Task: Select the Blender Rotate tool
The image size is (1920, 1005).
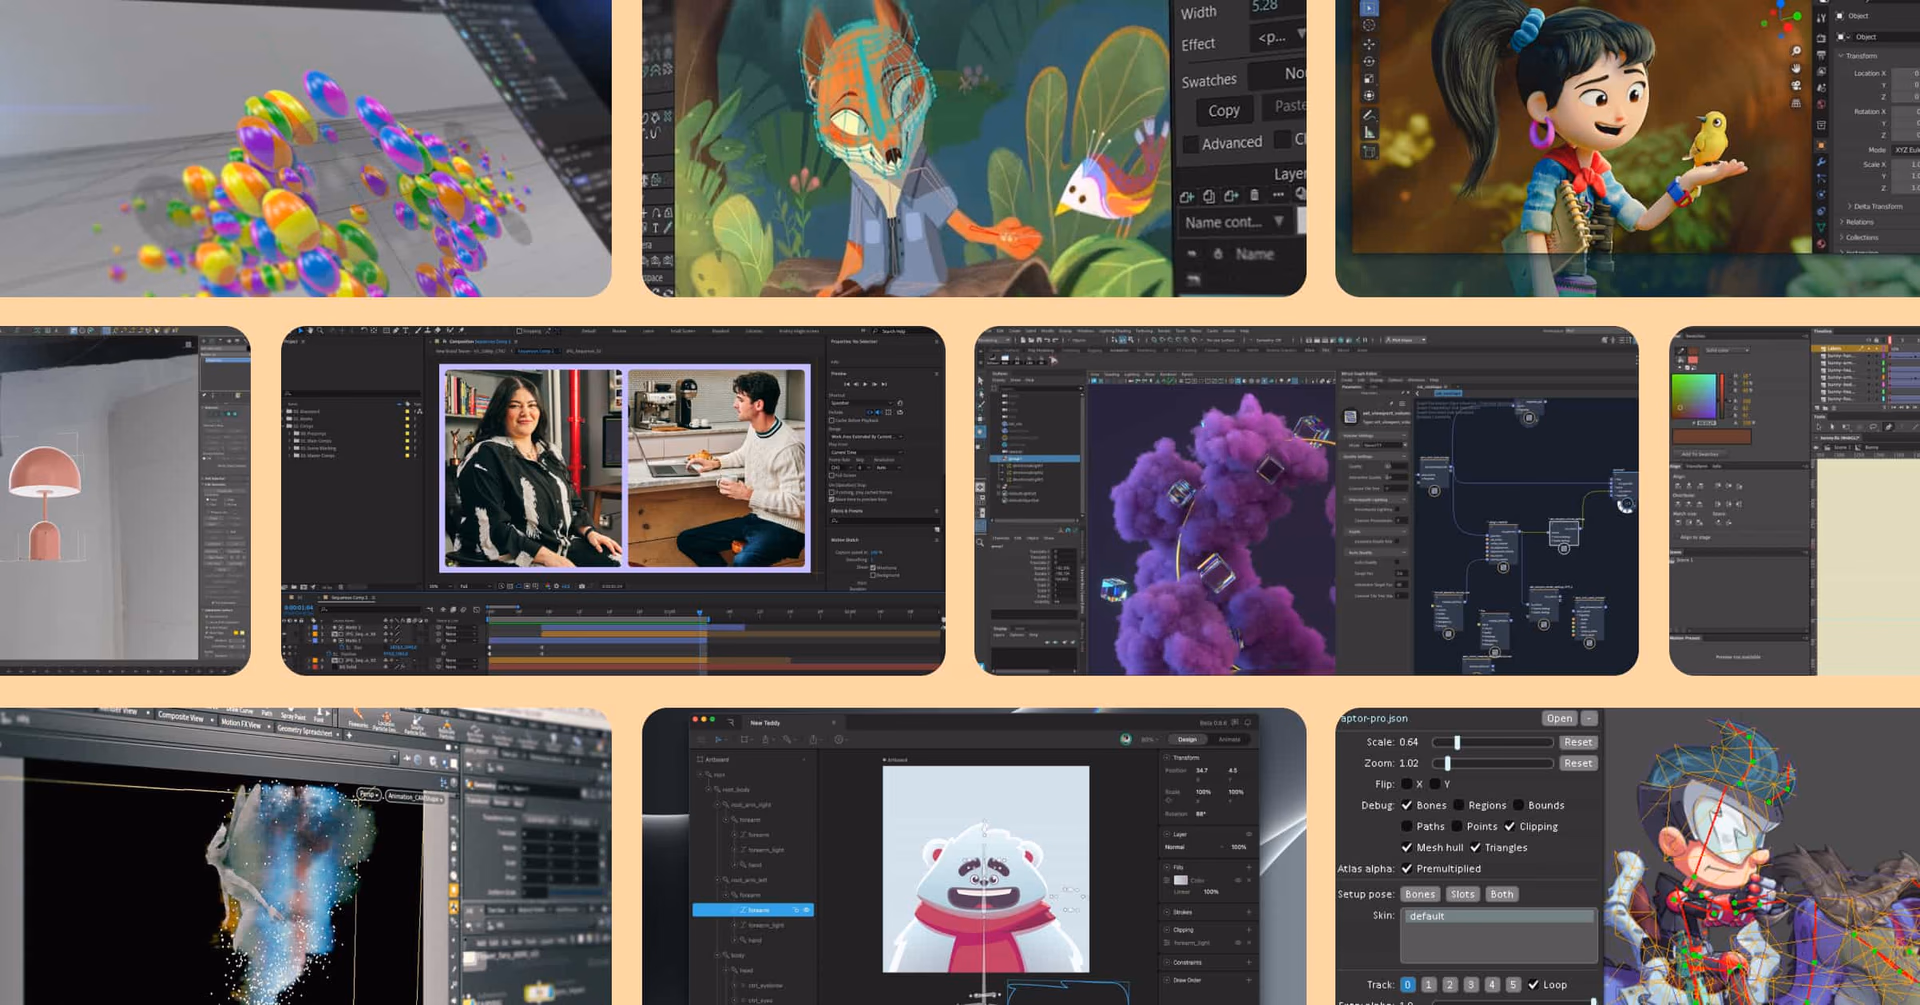Action: (1369, 61)
